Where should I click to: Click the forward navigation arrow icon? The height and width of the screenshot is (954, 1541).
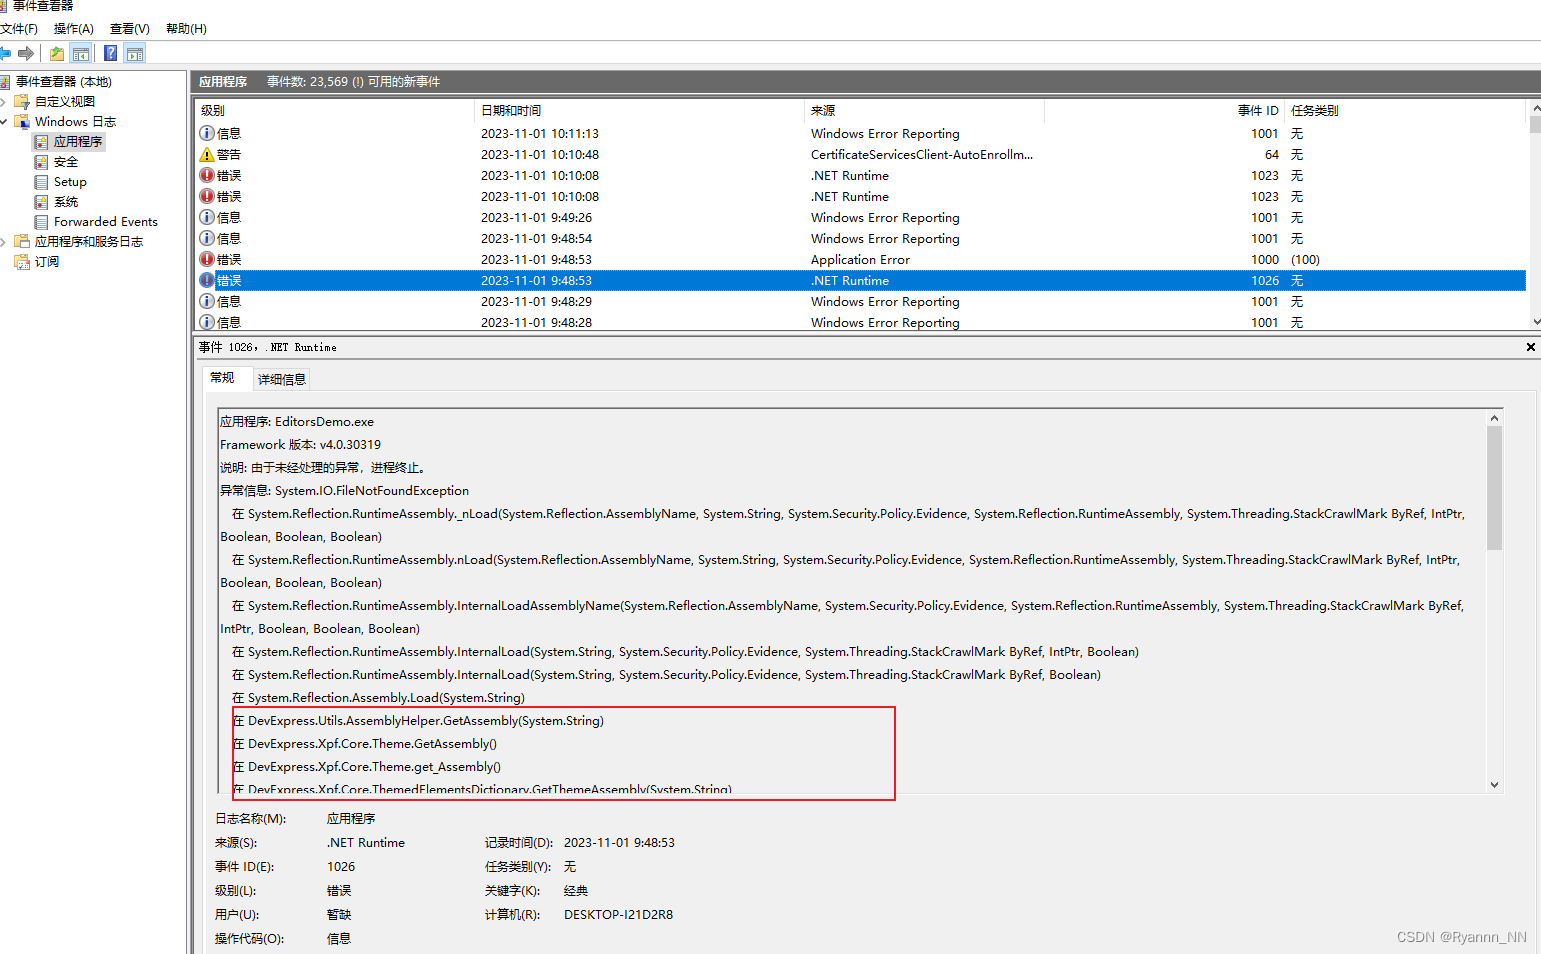click(26, 53)
